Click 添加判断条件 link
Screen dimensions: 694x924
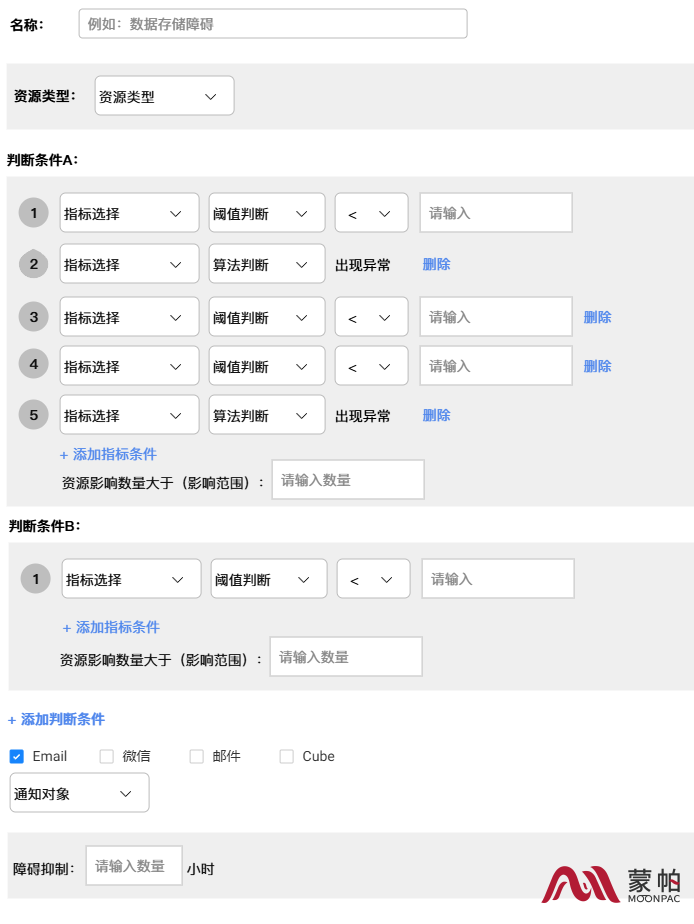(x=56, y=719)
